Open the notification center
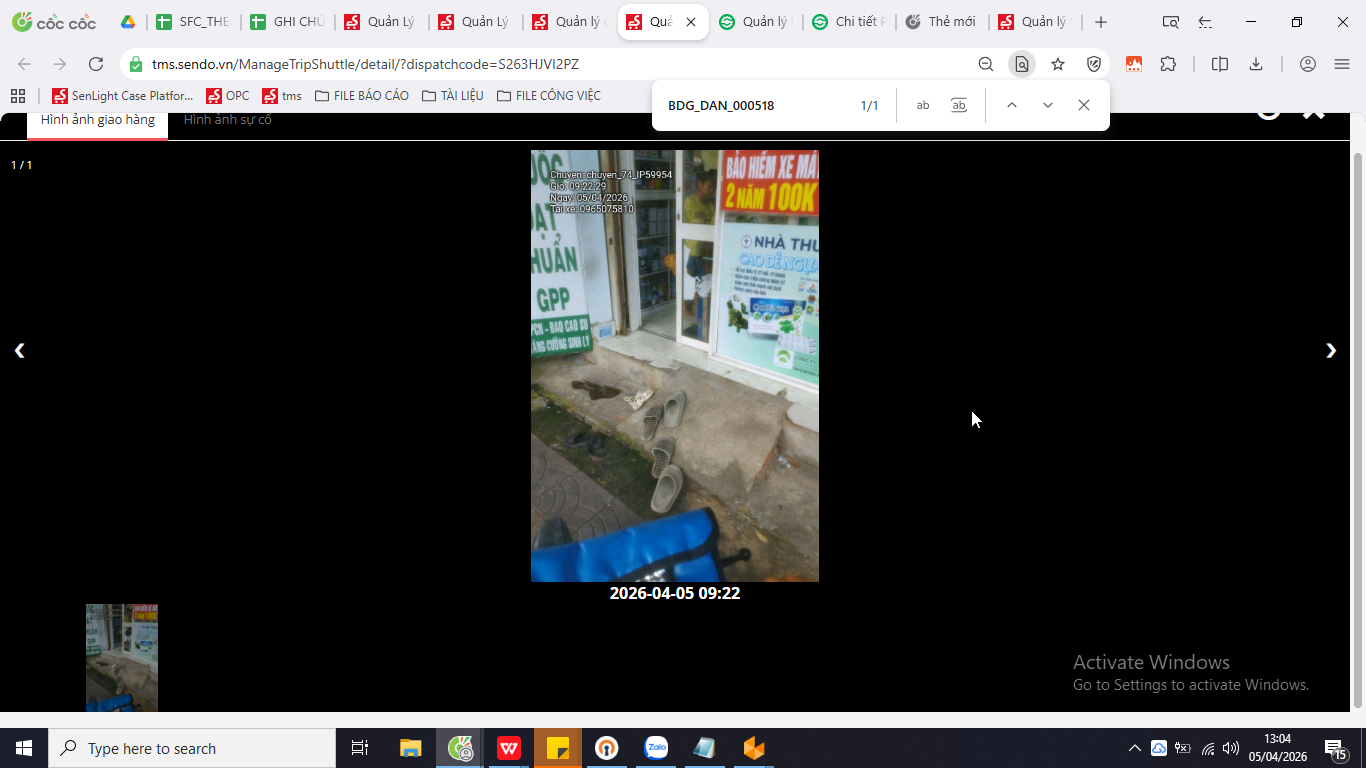Viewport: 1366px width, 768px height. pos(1336,748)
